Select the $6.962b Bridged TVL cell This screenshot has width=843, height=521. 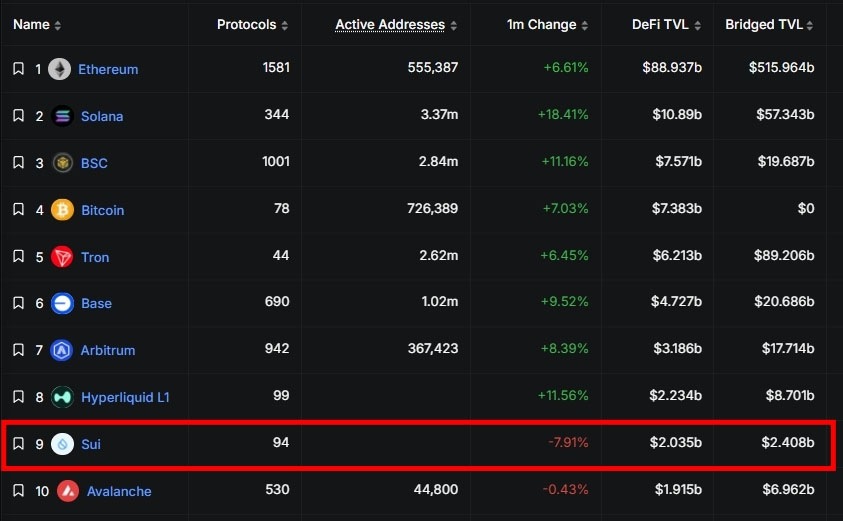pyautogui.click(x=788, y=489)
